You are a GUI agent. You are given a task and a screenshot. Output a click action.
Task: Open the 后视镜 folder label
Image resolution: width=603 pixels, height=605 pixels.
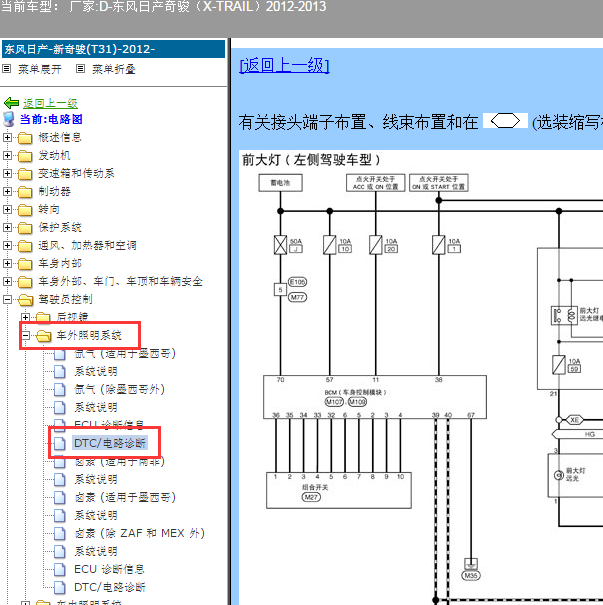72,317
